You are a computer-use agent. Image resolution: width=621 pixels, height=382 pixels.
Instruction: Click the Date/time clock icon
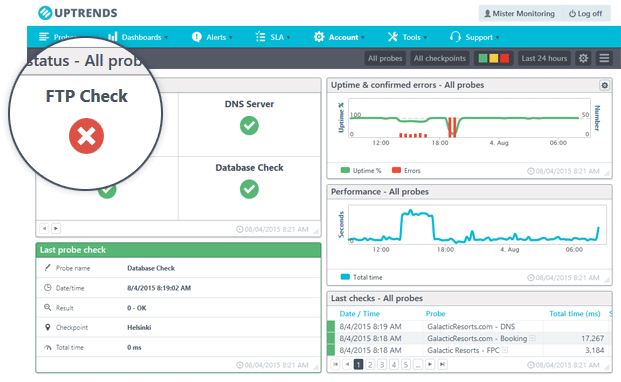[47, 287]
